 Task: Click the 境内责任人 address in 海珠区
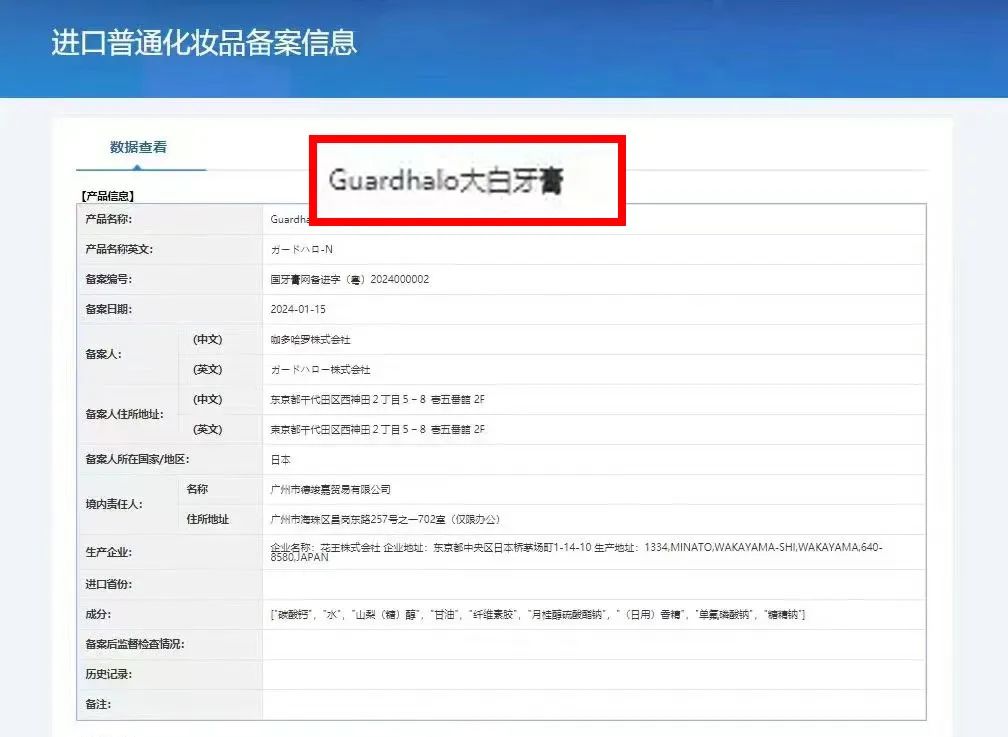pos(384,520)
